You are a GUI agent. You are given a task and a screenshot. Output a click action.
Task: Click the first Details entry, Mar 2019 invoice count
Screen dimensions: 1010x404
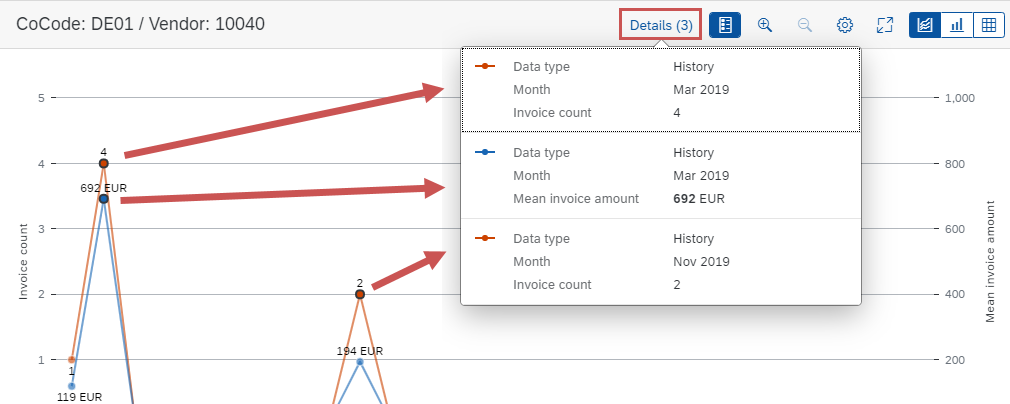tap(661, 90)
